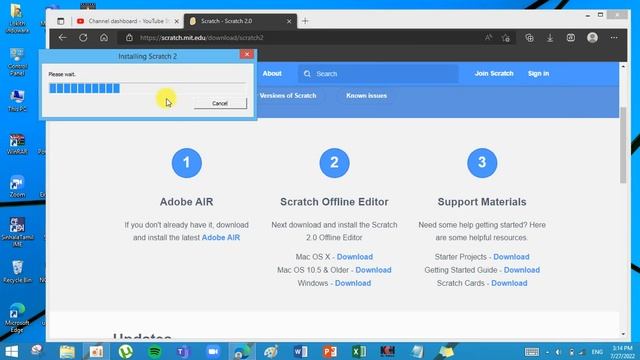Open the browser home page icon

(104, 38)
